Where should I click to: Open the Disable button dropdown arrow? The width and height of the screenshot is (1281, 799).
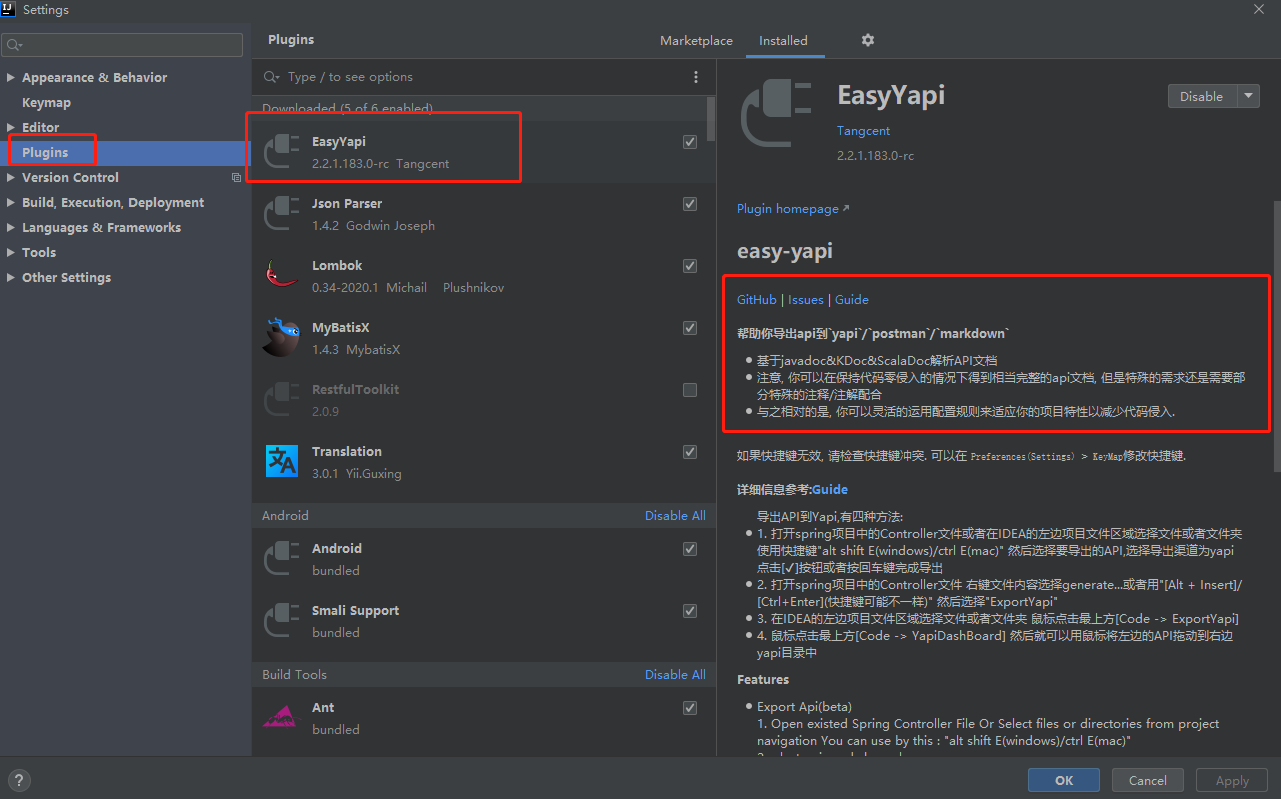coord(1248,97)
